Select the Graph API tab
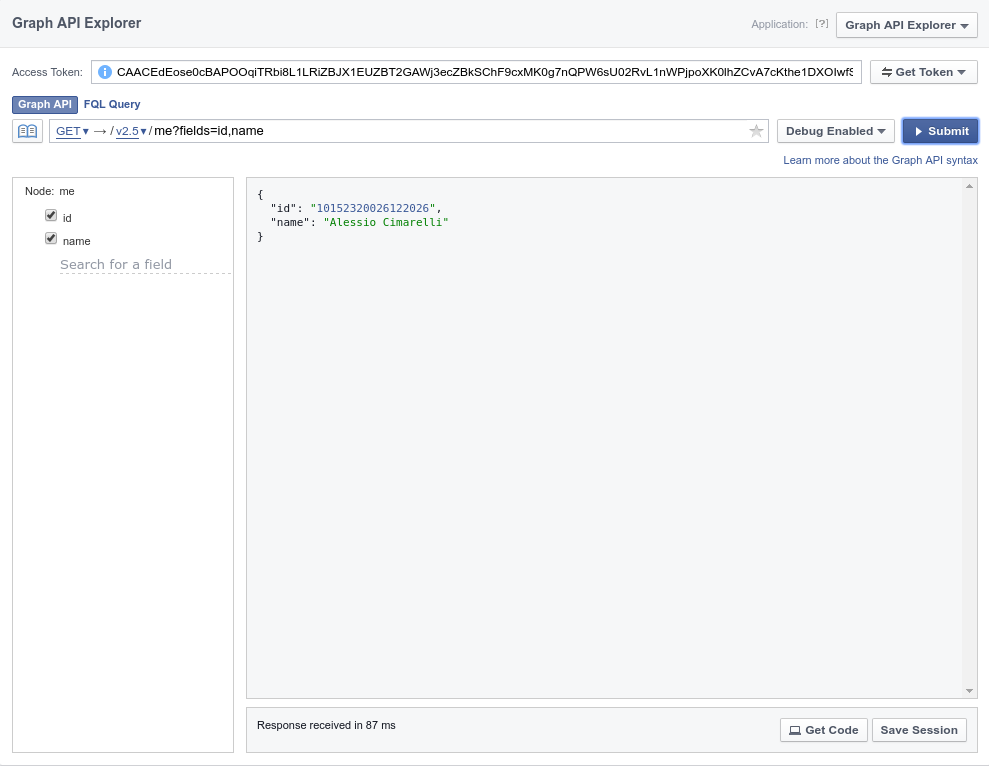 point(44,104)
